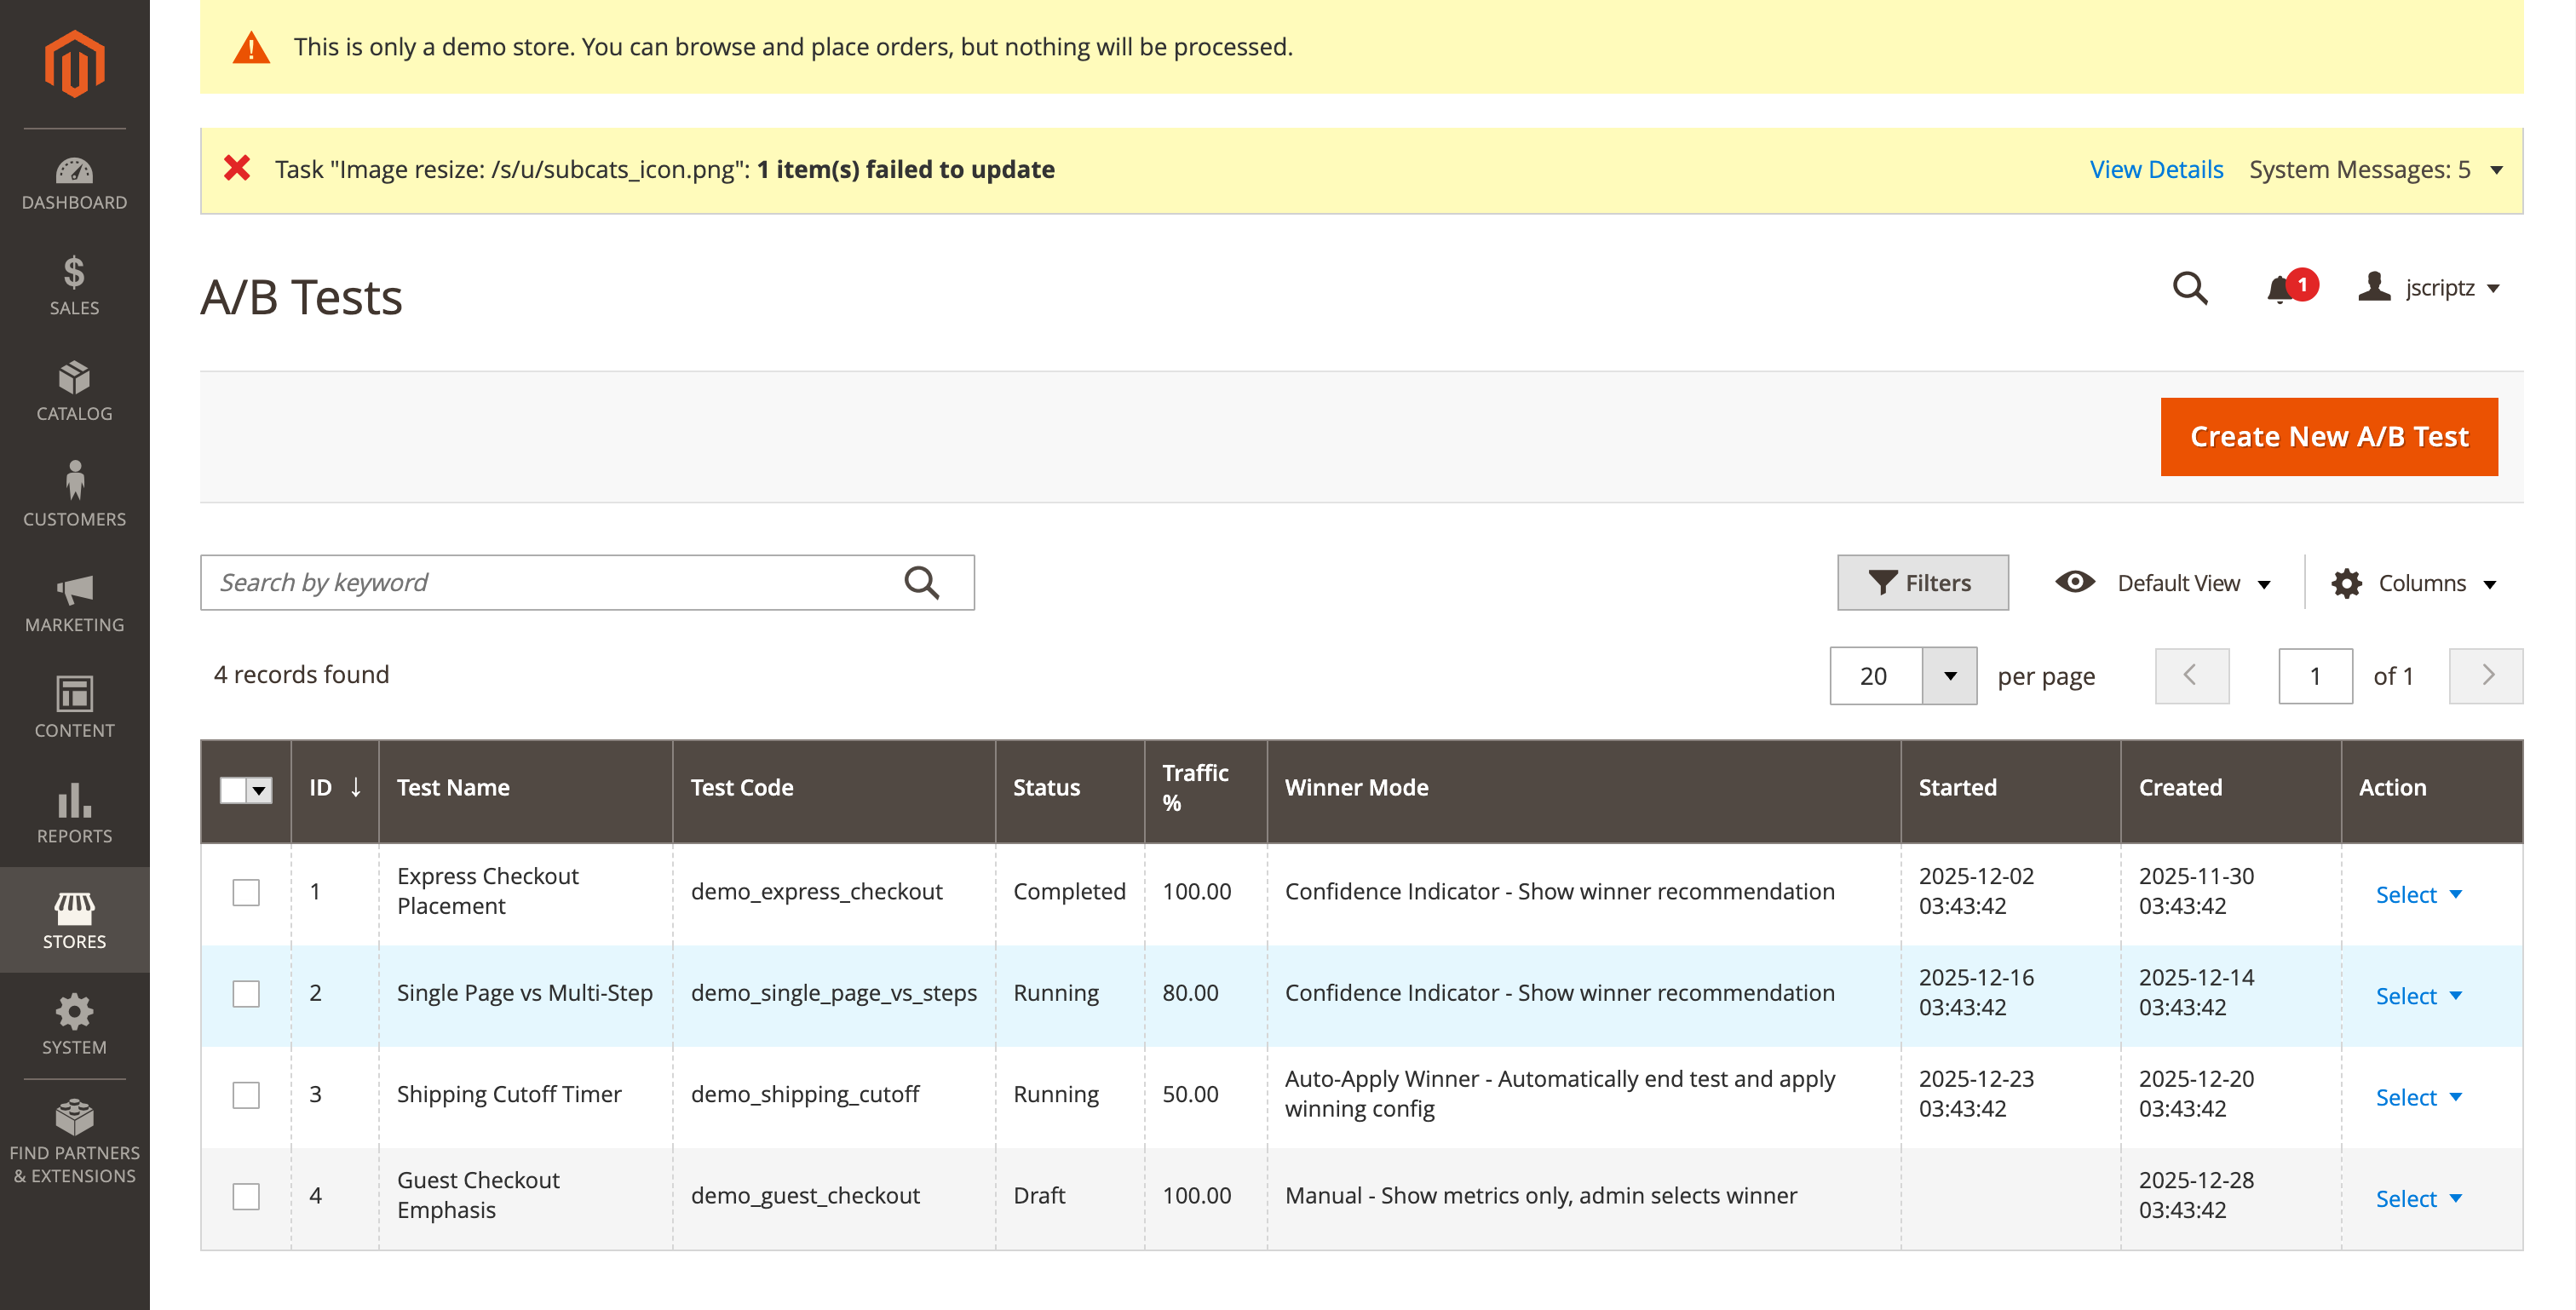This screenshot has width=2576, height=1310.
Task: Check the Guest Checkout Emphasis row
Action: point(246,1195)
